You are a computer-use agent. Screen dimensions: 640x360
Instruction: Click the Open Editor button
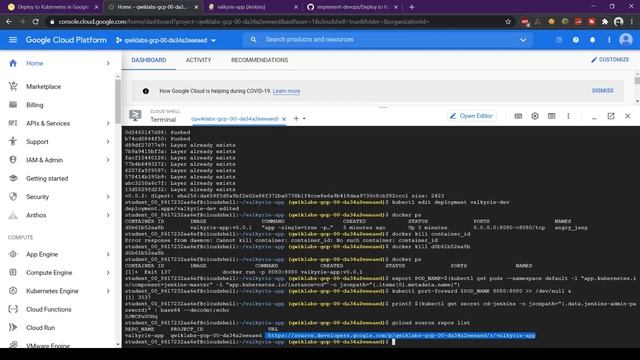click(x=472, y=116)
